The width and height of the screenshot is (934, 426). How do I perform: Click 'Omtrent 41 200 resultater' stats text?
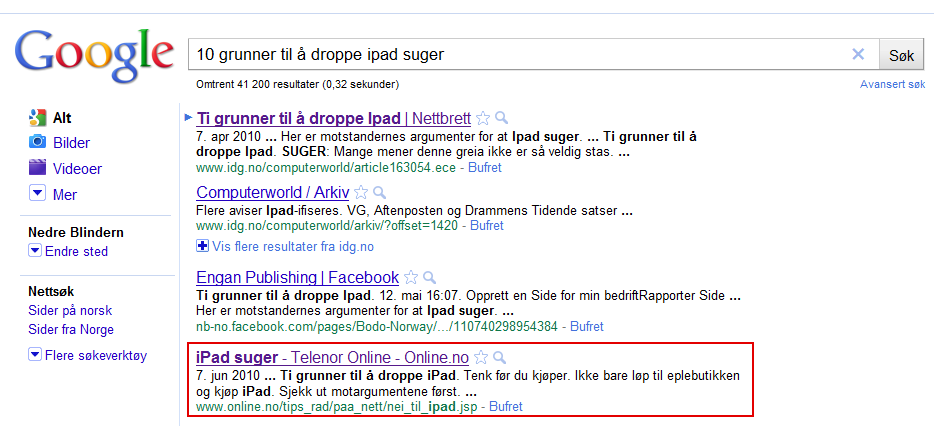pyautogui.click(x=297, y=85)
